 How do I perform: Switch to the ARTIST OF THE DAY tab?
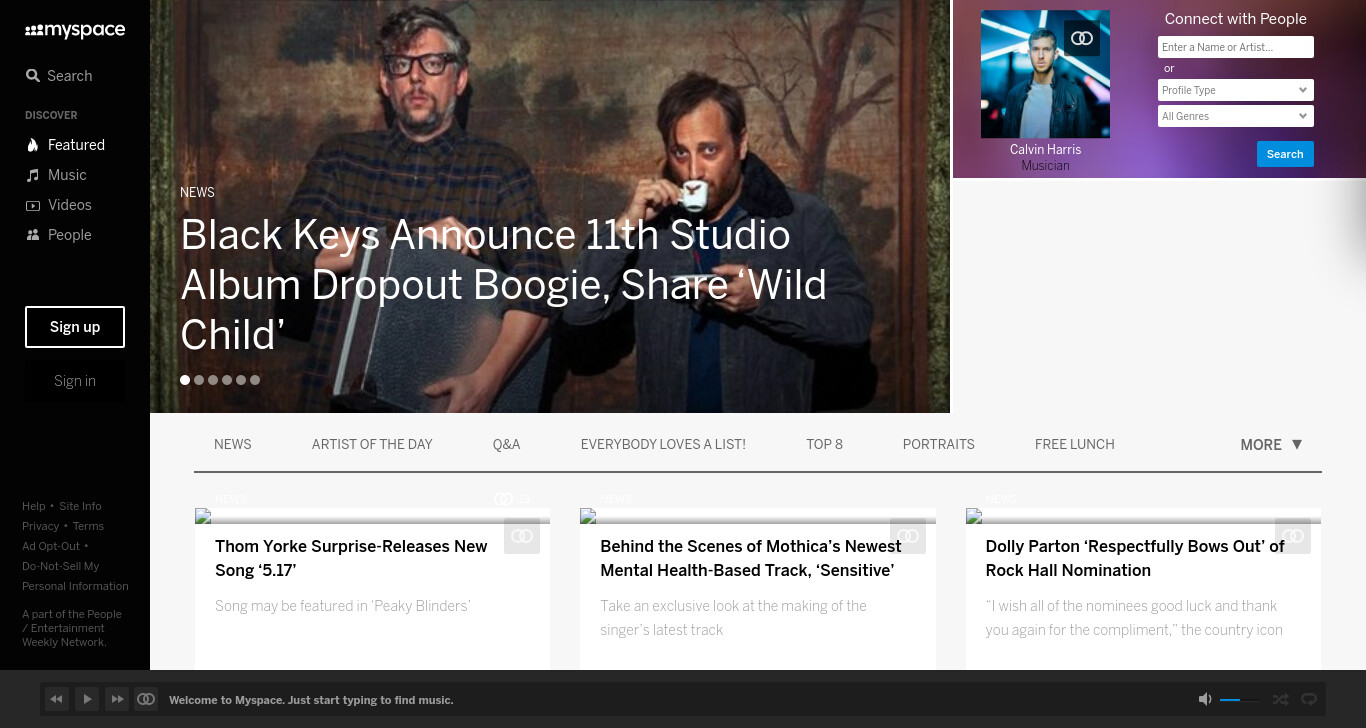(x=372, y=444)
